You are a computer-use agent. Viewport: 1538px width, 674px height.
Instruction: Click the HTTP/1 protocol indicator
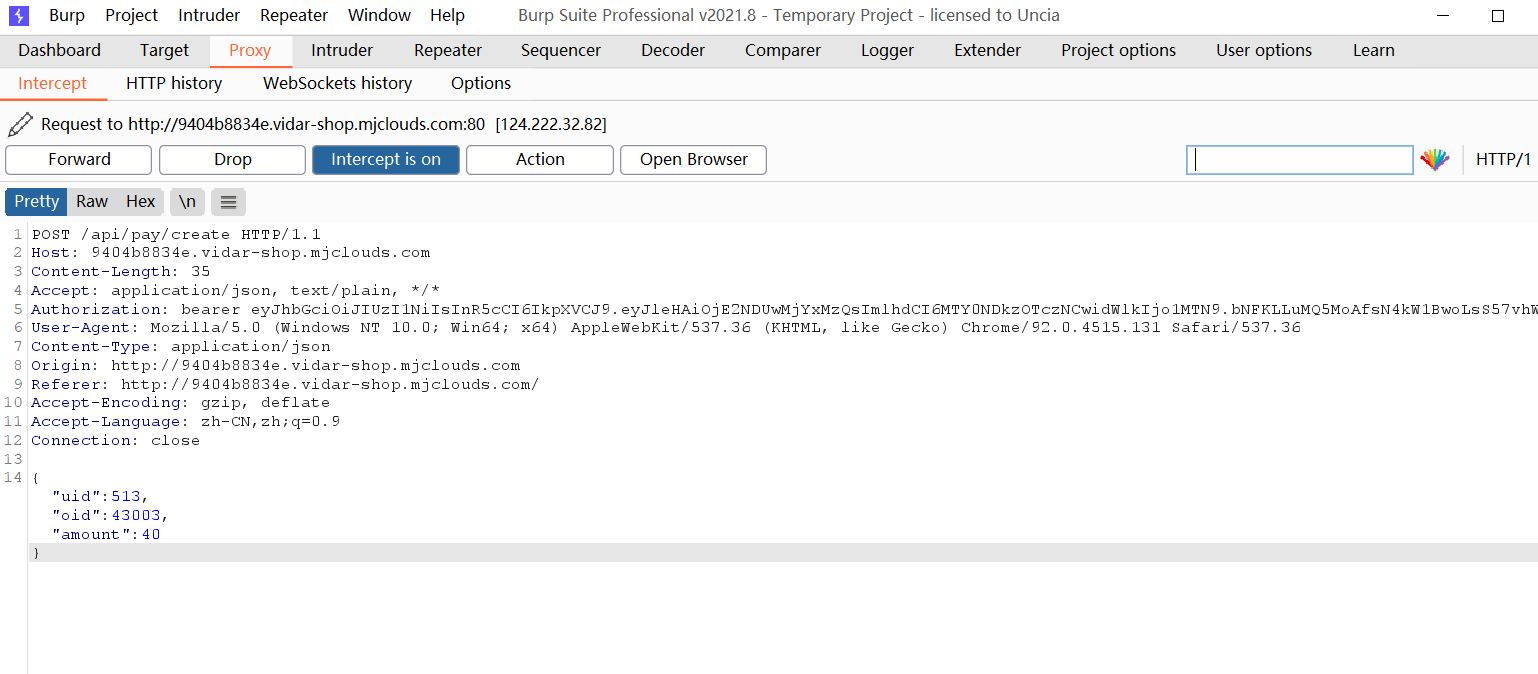pyautogui.click(x=1502, y=160)
